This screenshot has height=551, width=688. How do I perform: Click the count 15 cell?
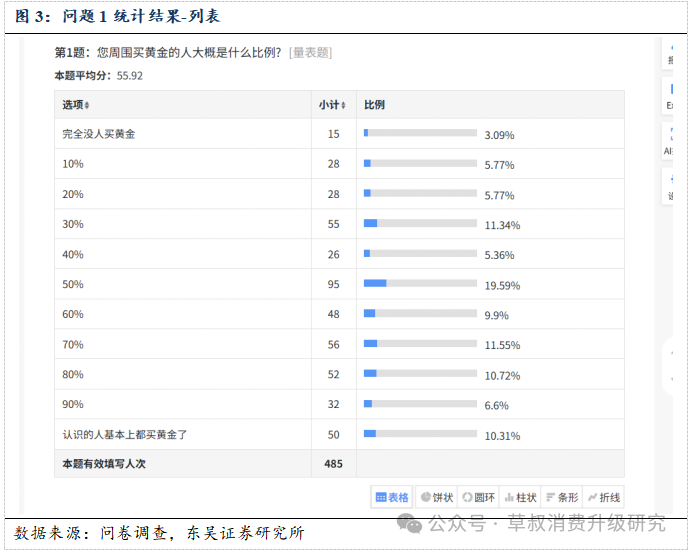tap(333, 134)
